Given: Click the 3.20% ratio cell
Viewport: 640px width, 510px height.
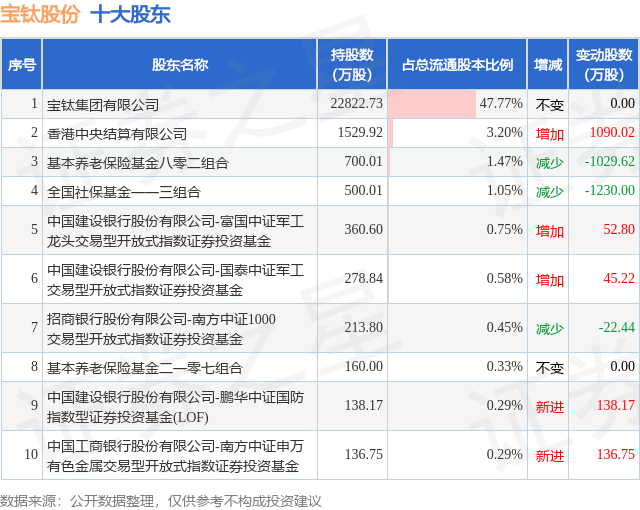Looking at the screenshot, I should [x=457, y=133].
